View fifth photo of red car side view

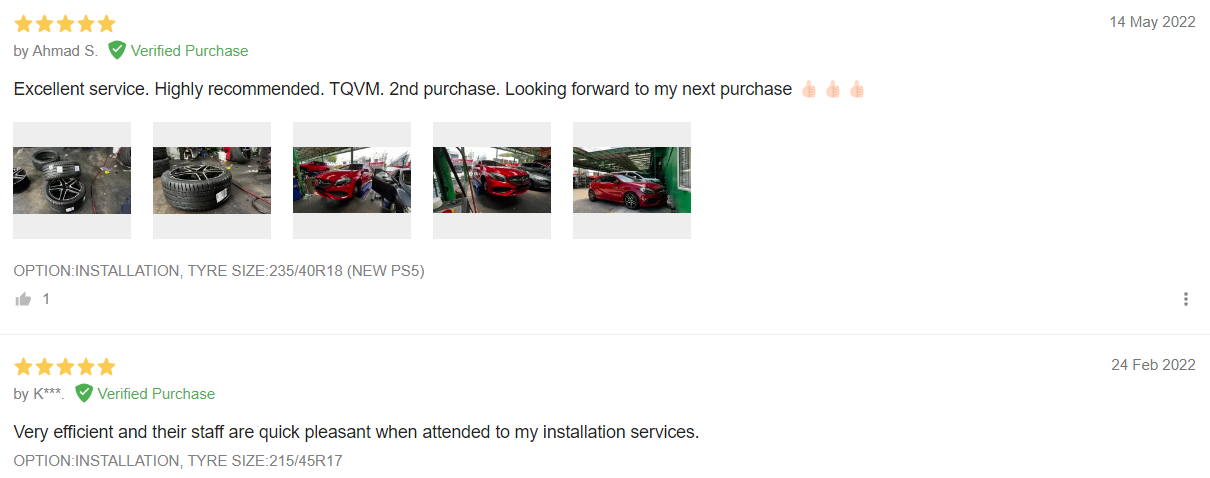pos(632,180)
